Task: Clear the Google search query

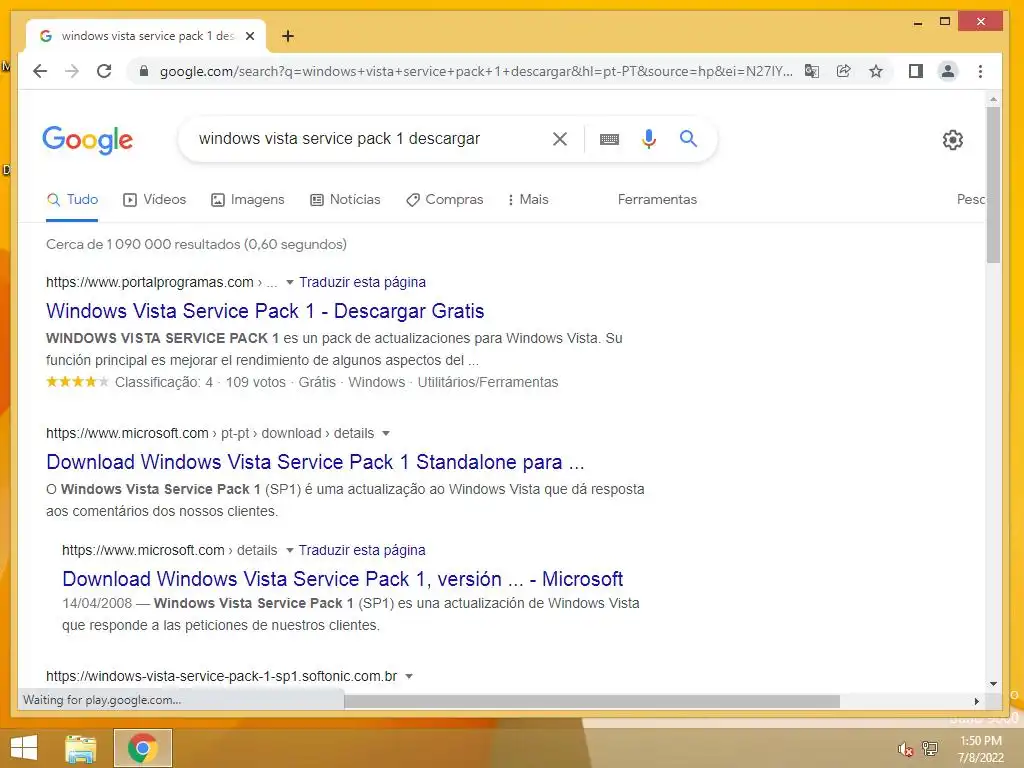Action: (x=560, y=138)
